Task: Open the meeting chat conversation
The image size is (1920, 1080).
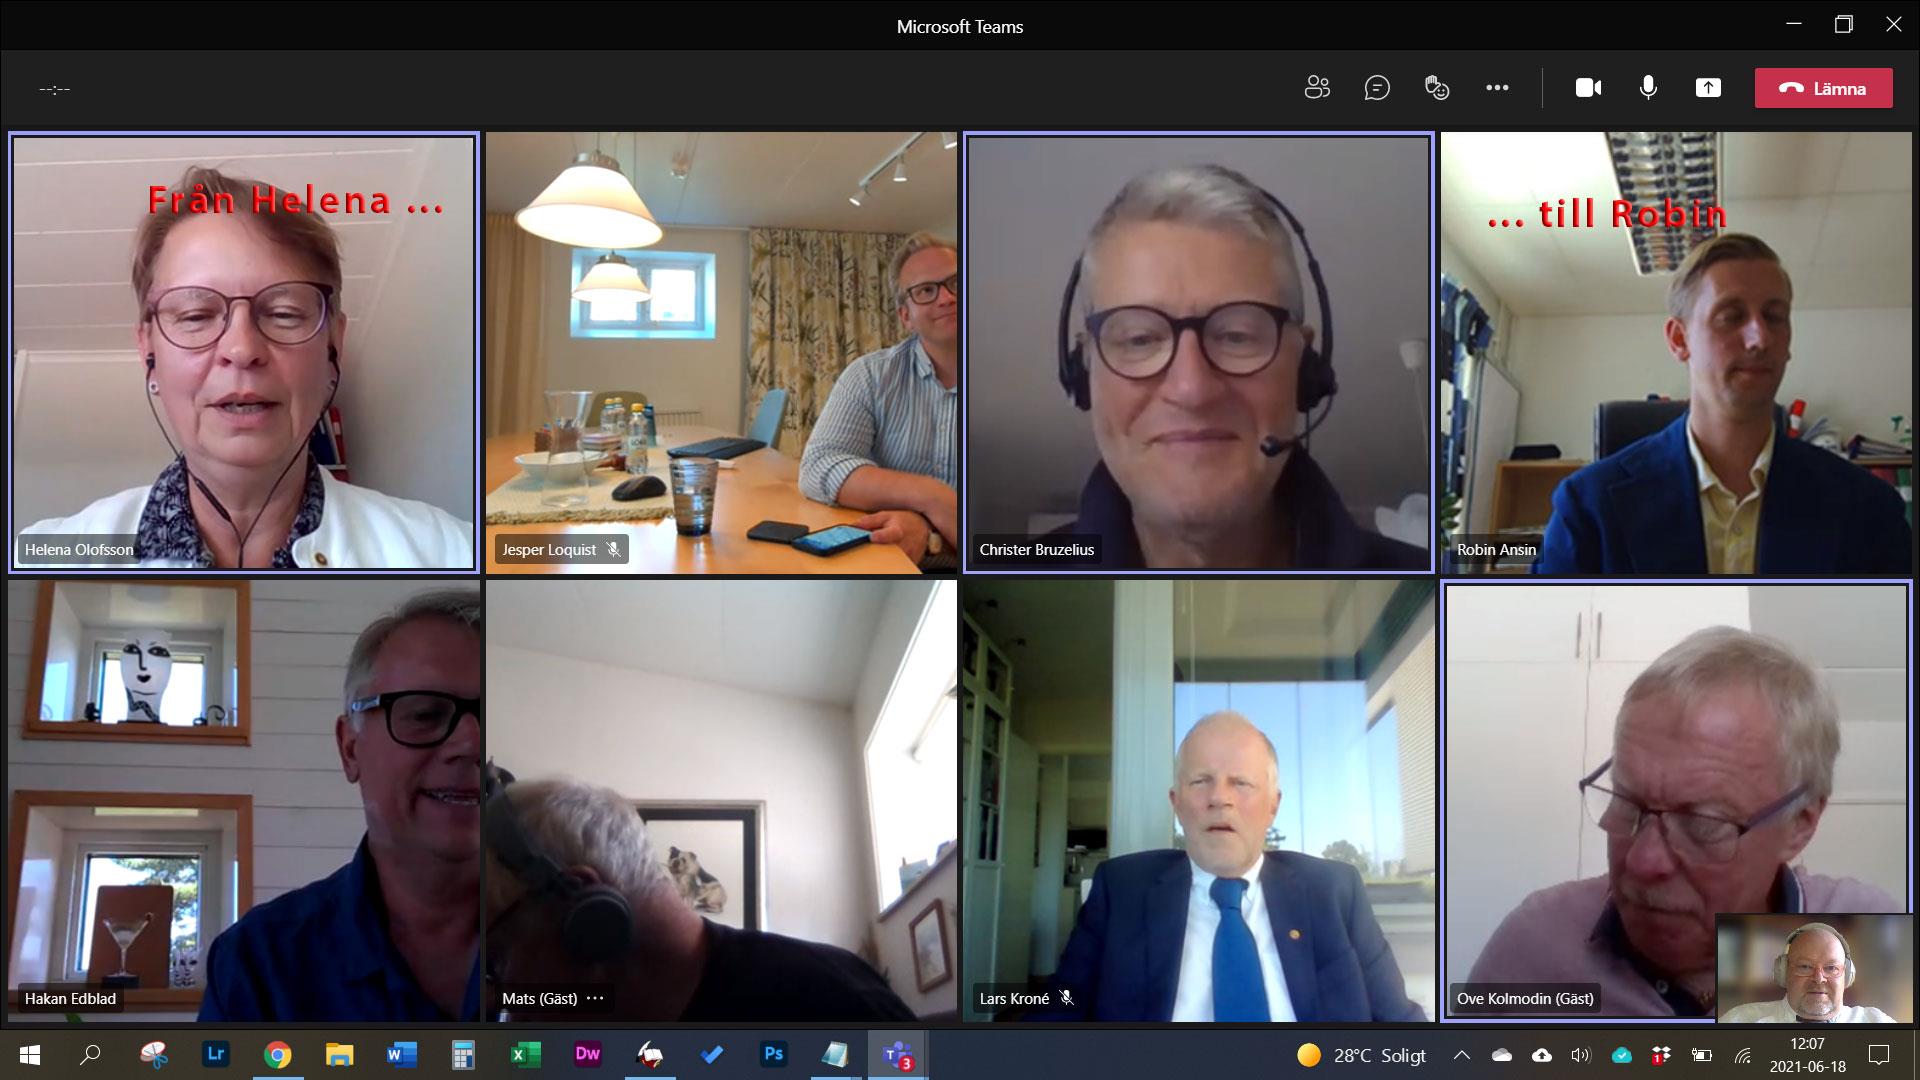Action: [x=1377, y=88]
